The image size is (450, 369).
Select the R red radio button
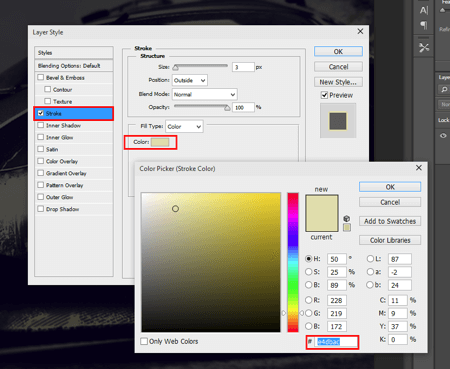click(309, 300)
